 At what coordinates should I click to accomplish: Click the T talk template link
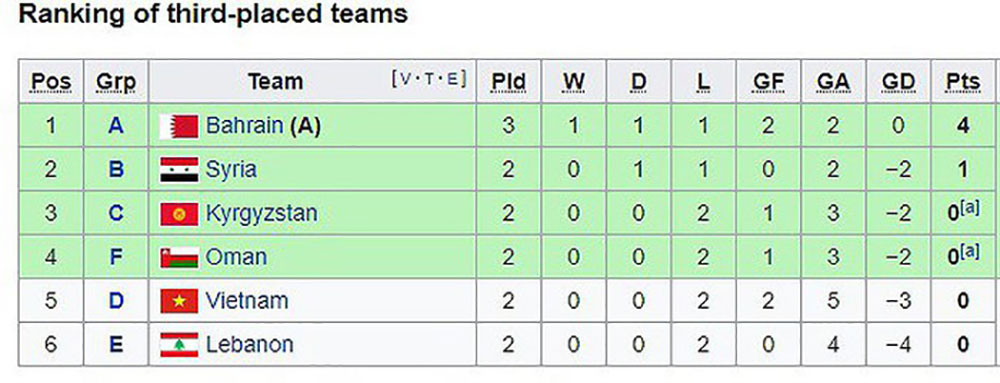429,79
